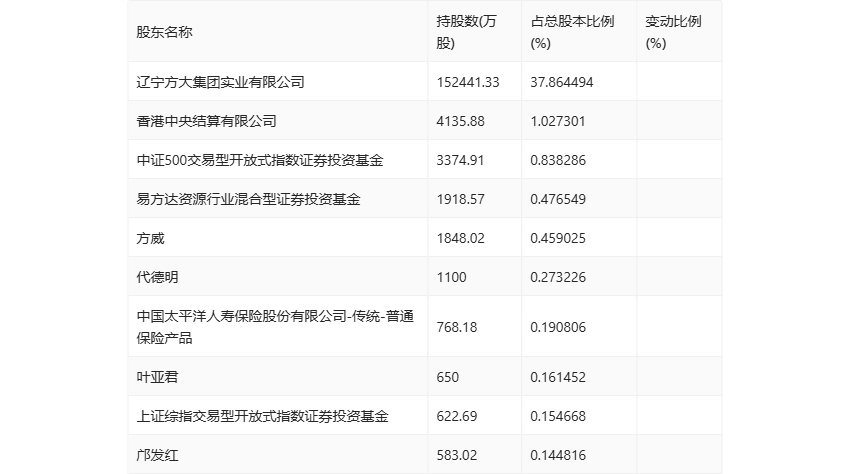Viewport: 850px width, 474px height.
Task: Select 中国太平洋人寿保险股份有限公司 row name
Action: 275,326
